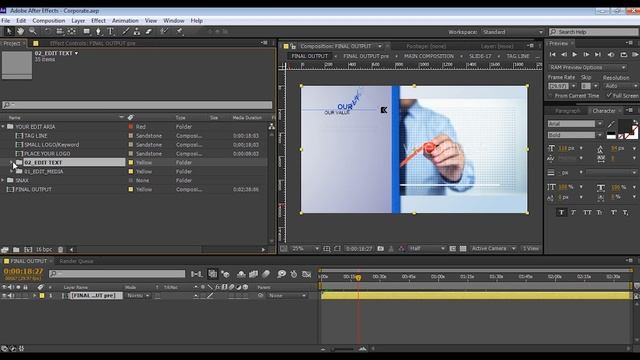Expand the 02_EDIT TEXT folder

(x=12, y=162)
